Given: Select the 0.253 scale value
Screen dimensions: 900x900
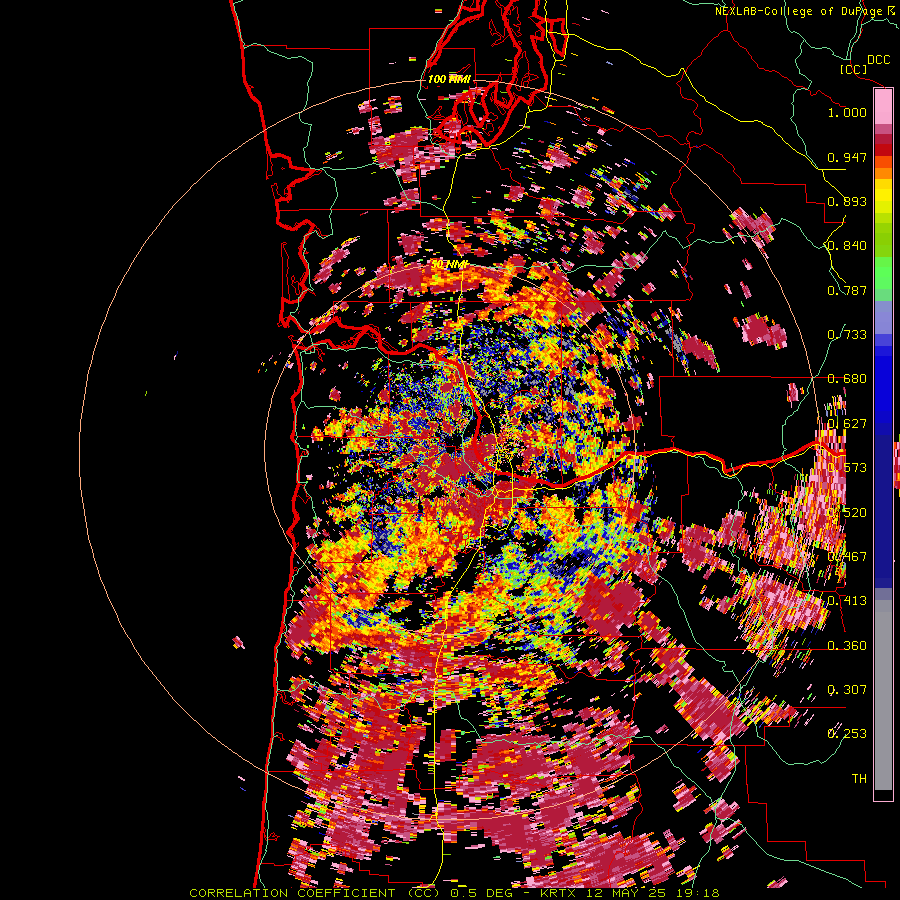Looking at the screenshot, I should tap(847, 734).
